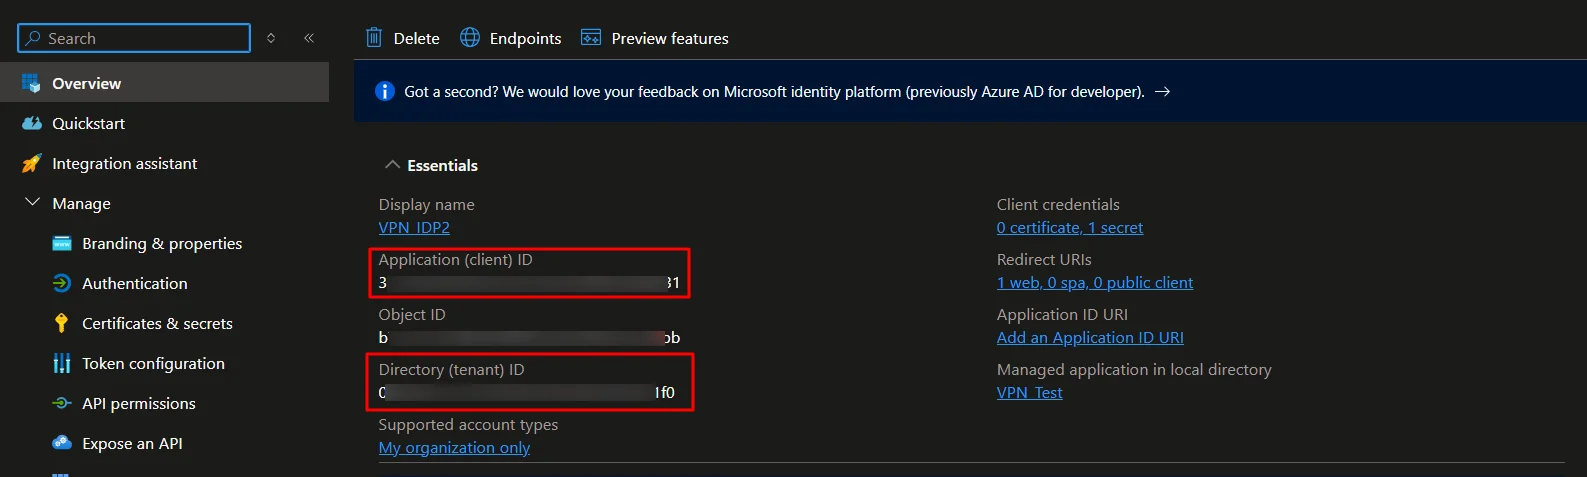Click the search magnifier icon
This screenshot has height=477, width=1587.
tap(33, 38)
